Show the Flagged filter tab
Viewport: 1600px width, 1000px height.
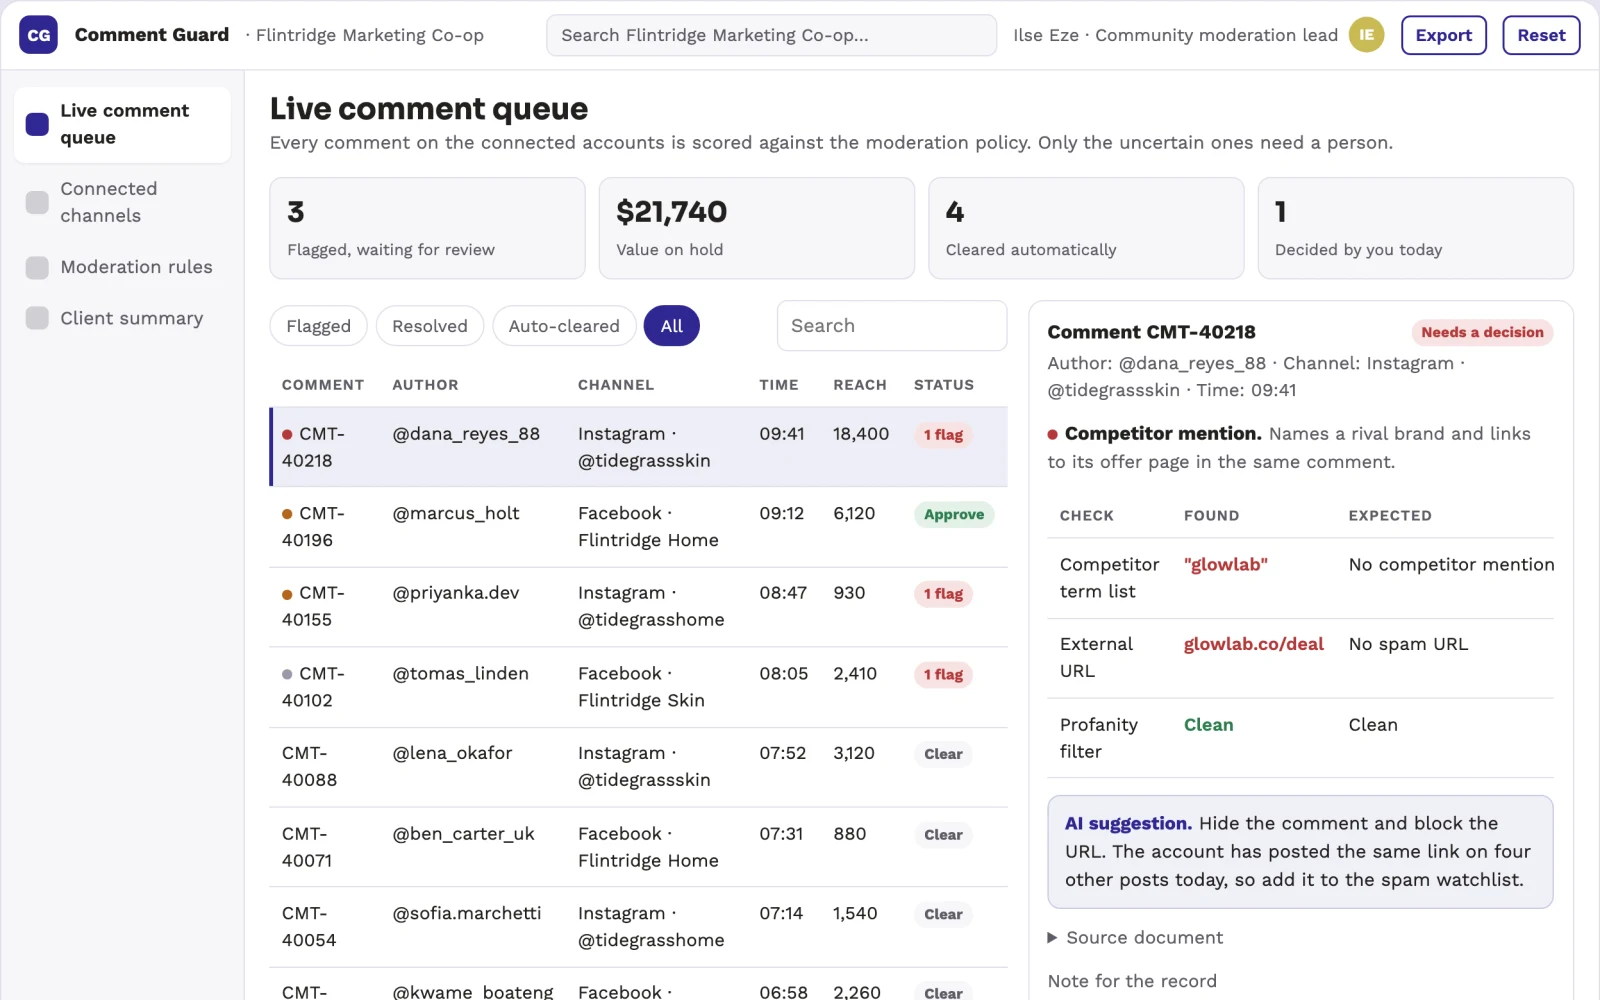(x=318, y=326)
